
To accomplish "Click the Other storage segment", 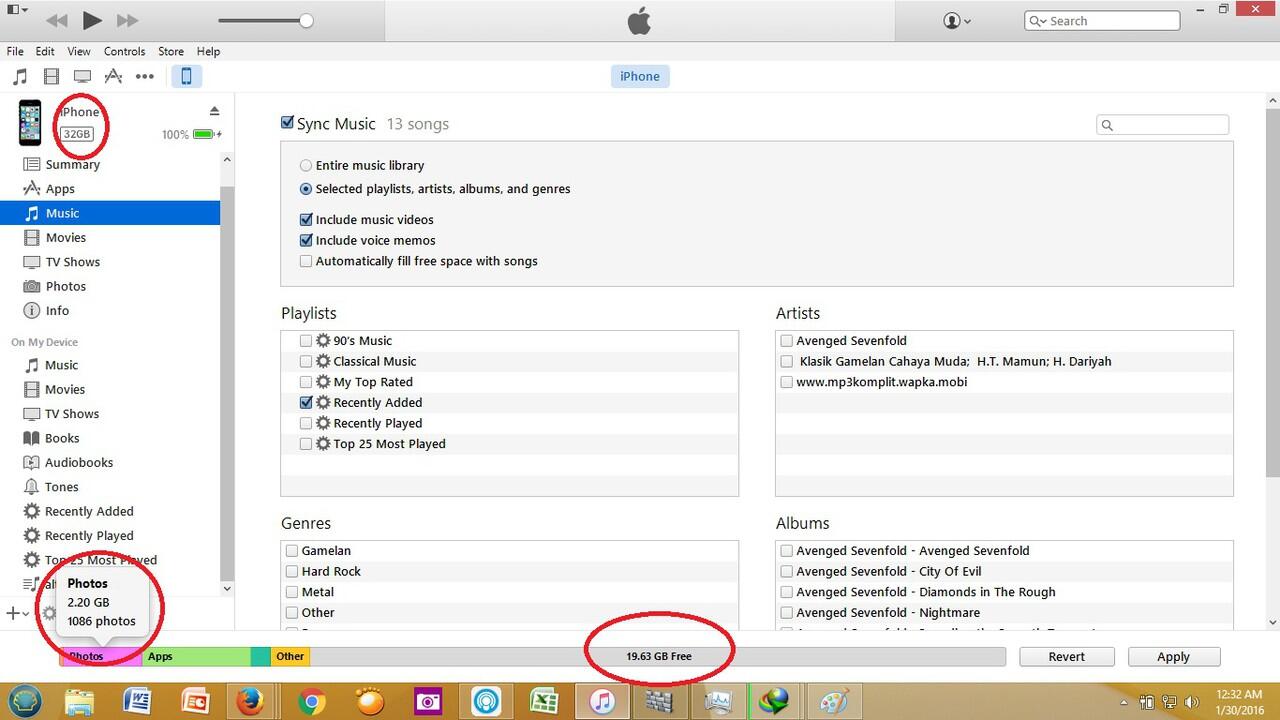I will point(291,656).
